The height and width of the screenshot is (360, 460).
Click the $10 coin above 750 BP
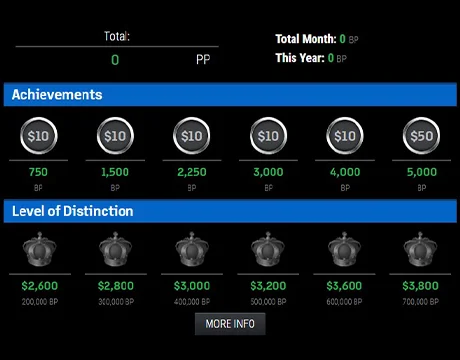tap(39, 136)
